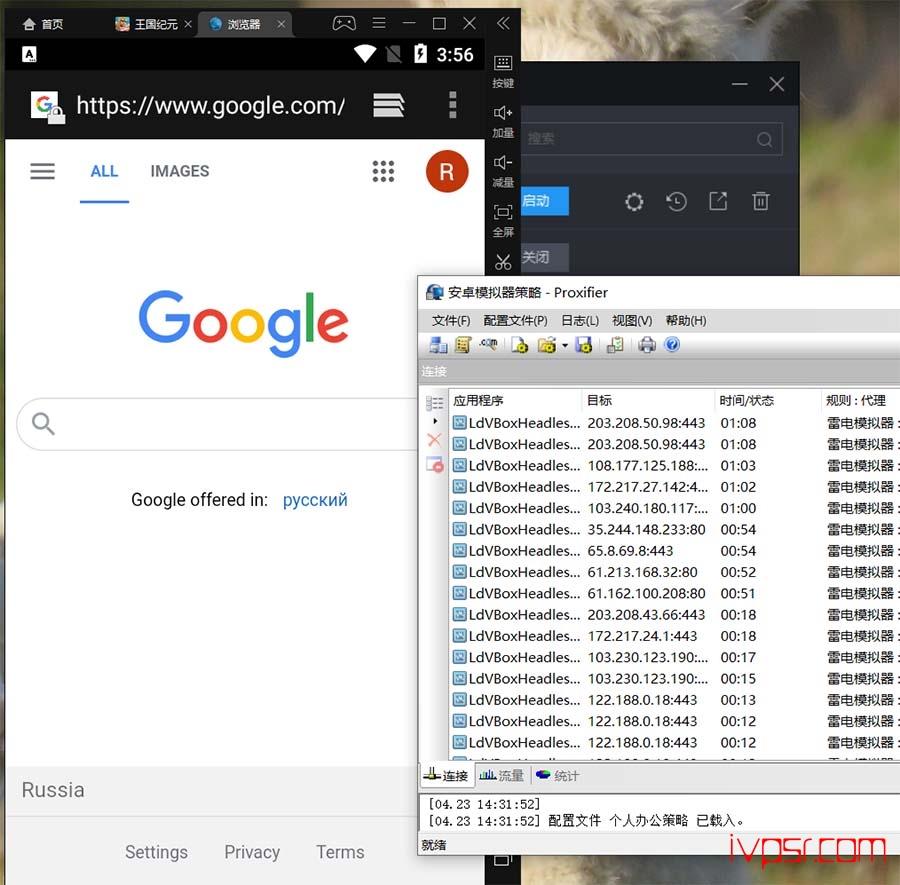Open the blue help icon in Proxifier
The image size is (900, 885).
tap(672, 345)
